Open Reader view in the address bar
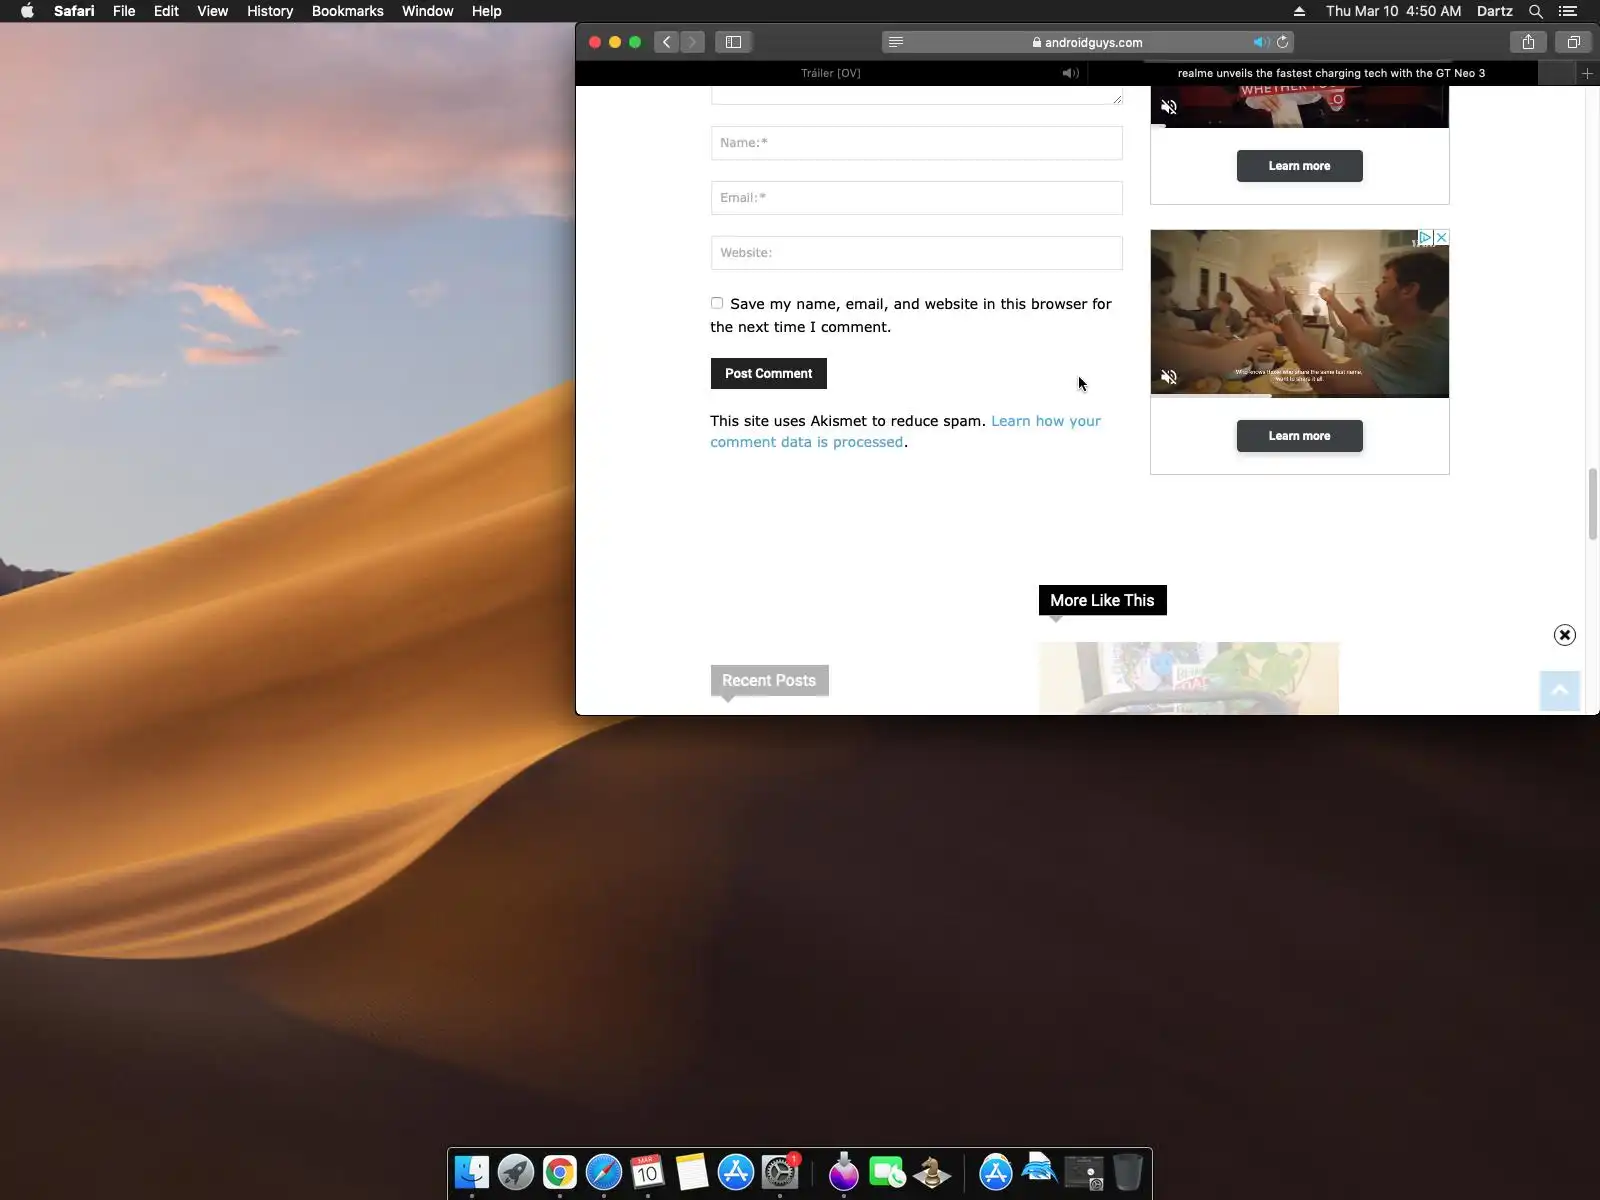Screen dimensions: 1600x1200 896,42
